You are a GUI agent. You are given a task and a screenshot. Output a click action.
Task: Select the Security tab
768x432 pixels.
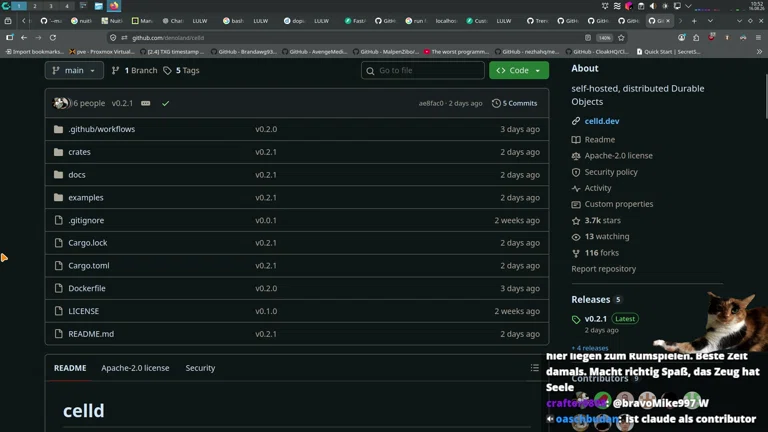pos(200,368)
